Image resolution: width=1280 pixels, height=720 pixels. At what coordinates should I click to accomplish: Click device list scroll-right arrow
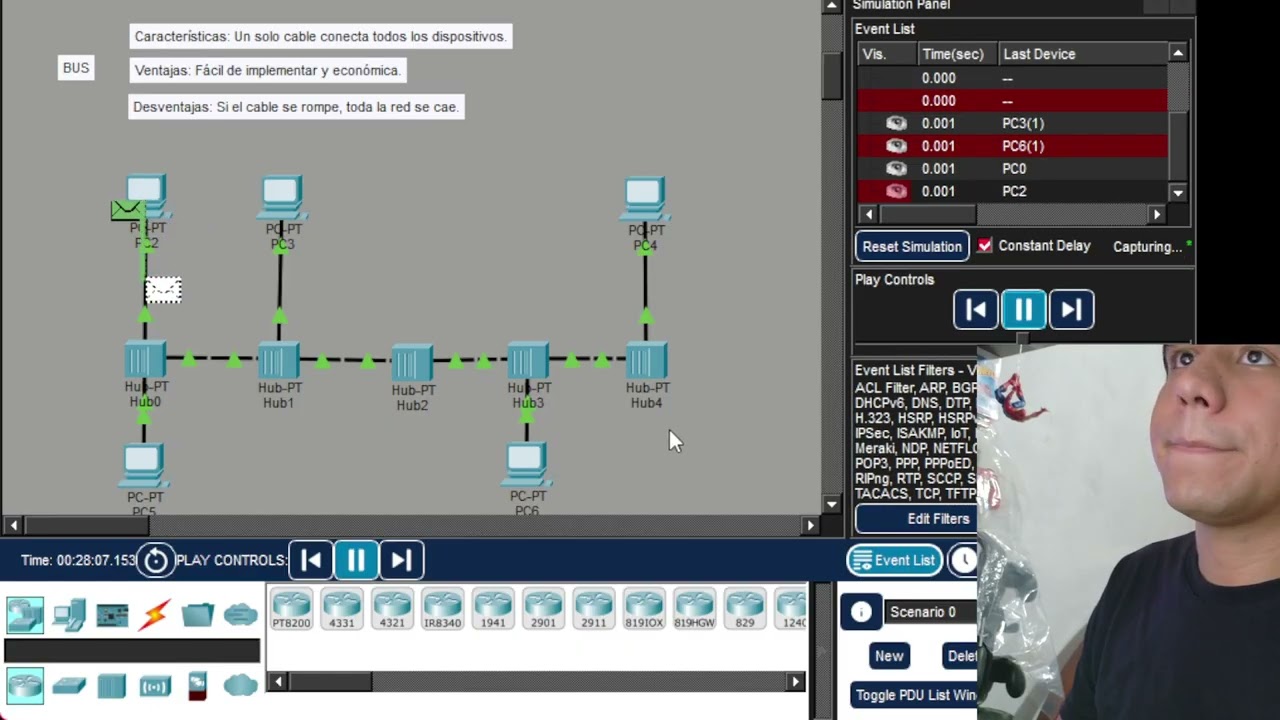point(796,682)
